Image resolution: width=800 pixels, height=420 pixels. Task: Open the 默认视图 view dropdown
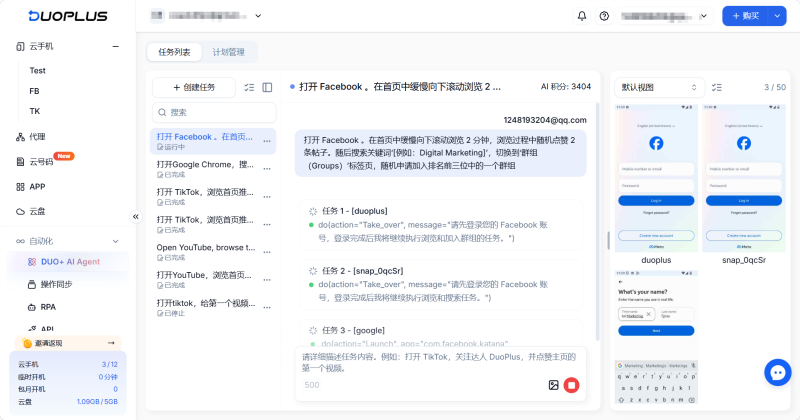pos(659,87)
